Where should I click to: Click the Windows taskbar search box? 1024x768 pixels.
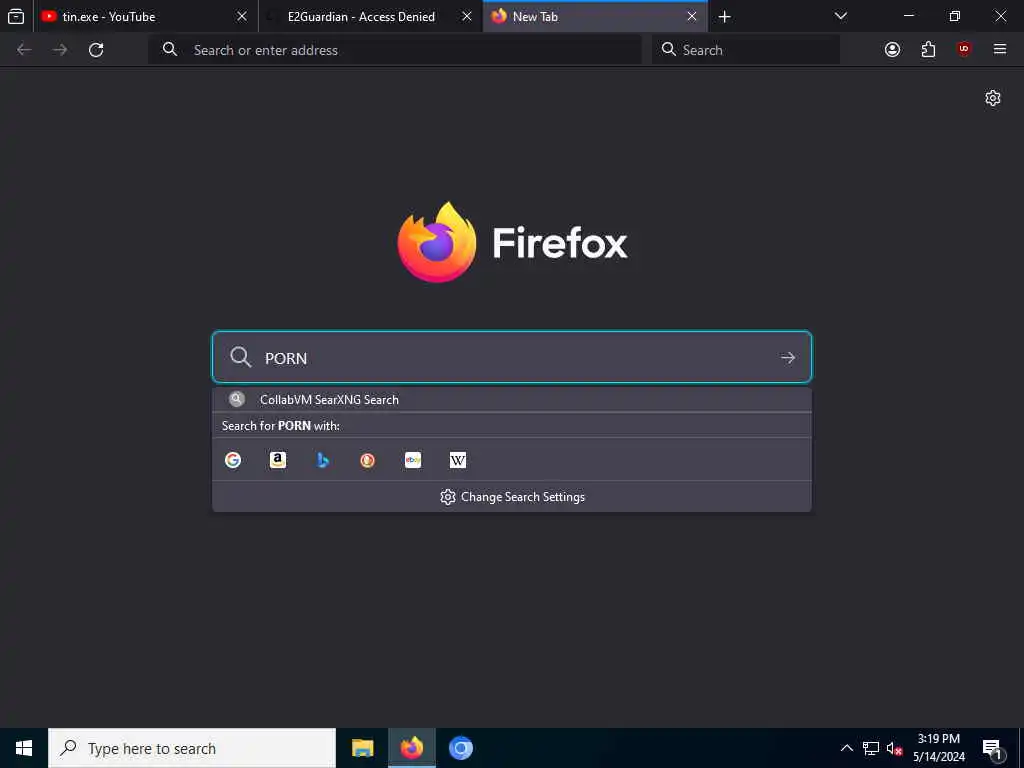[192, 748]
